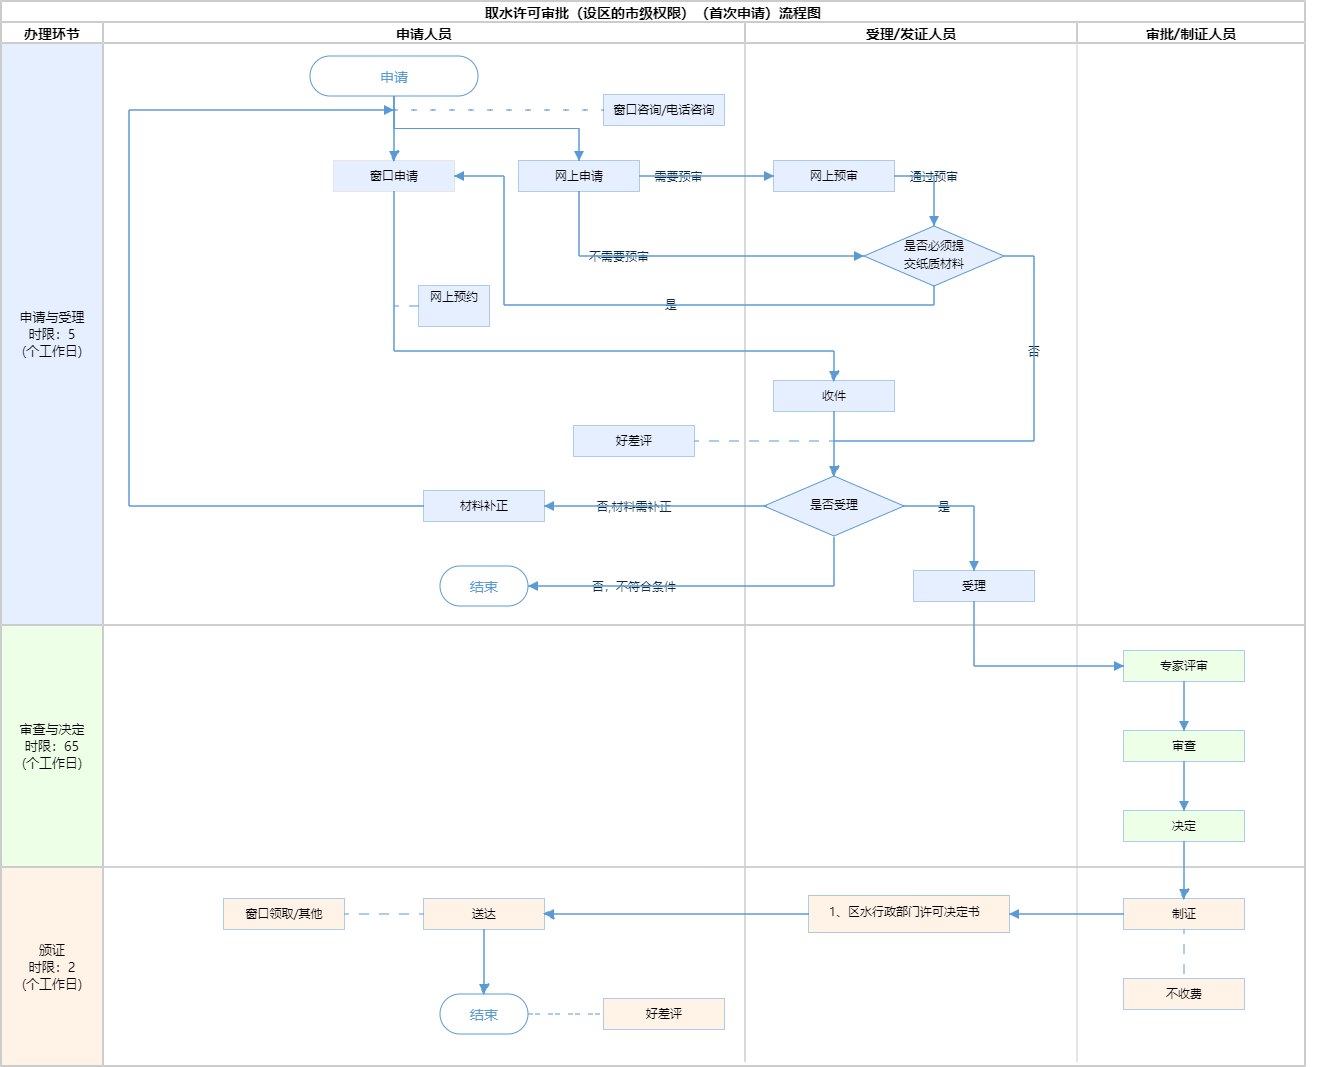
Task: Click the 网上预审 box
Action: point(833,176)
